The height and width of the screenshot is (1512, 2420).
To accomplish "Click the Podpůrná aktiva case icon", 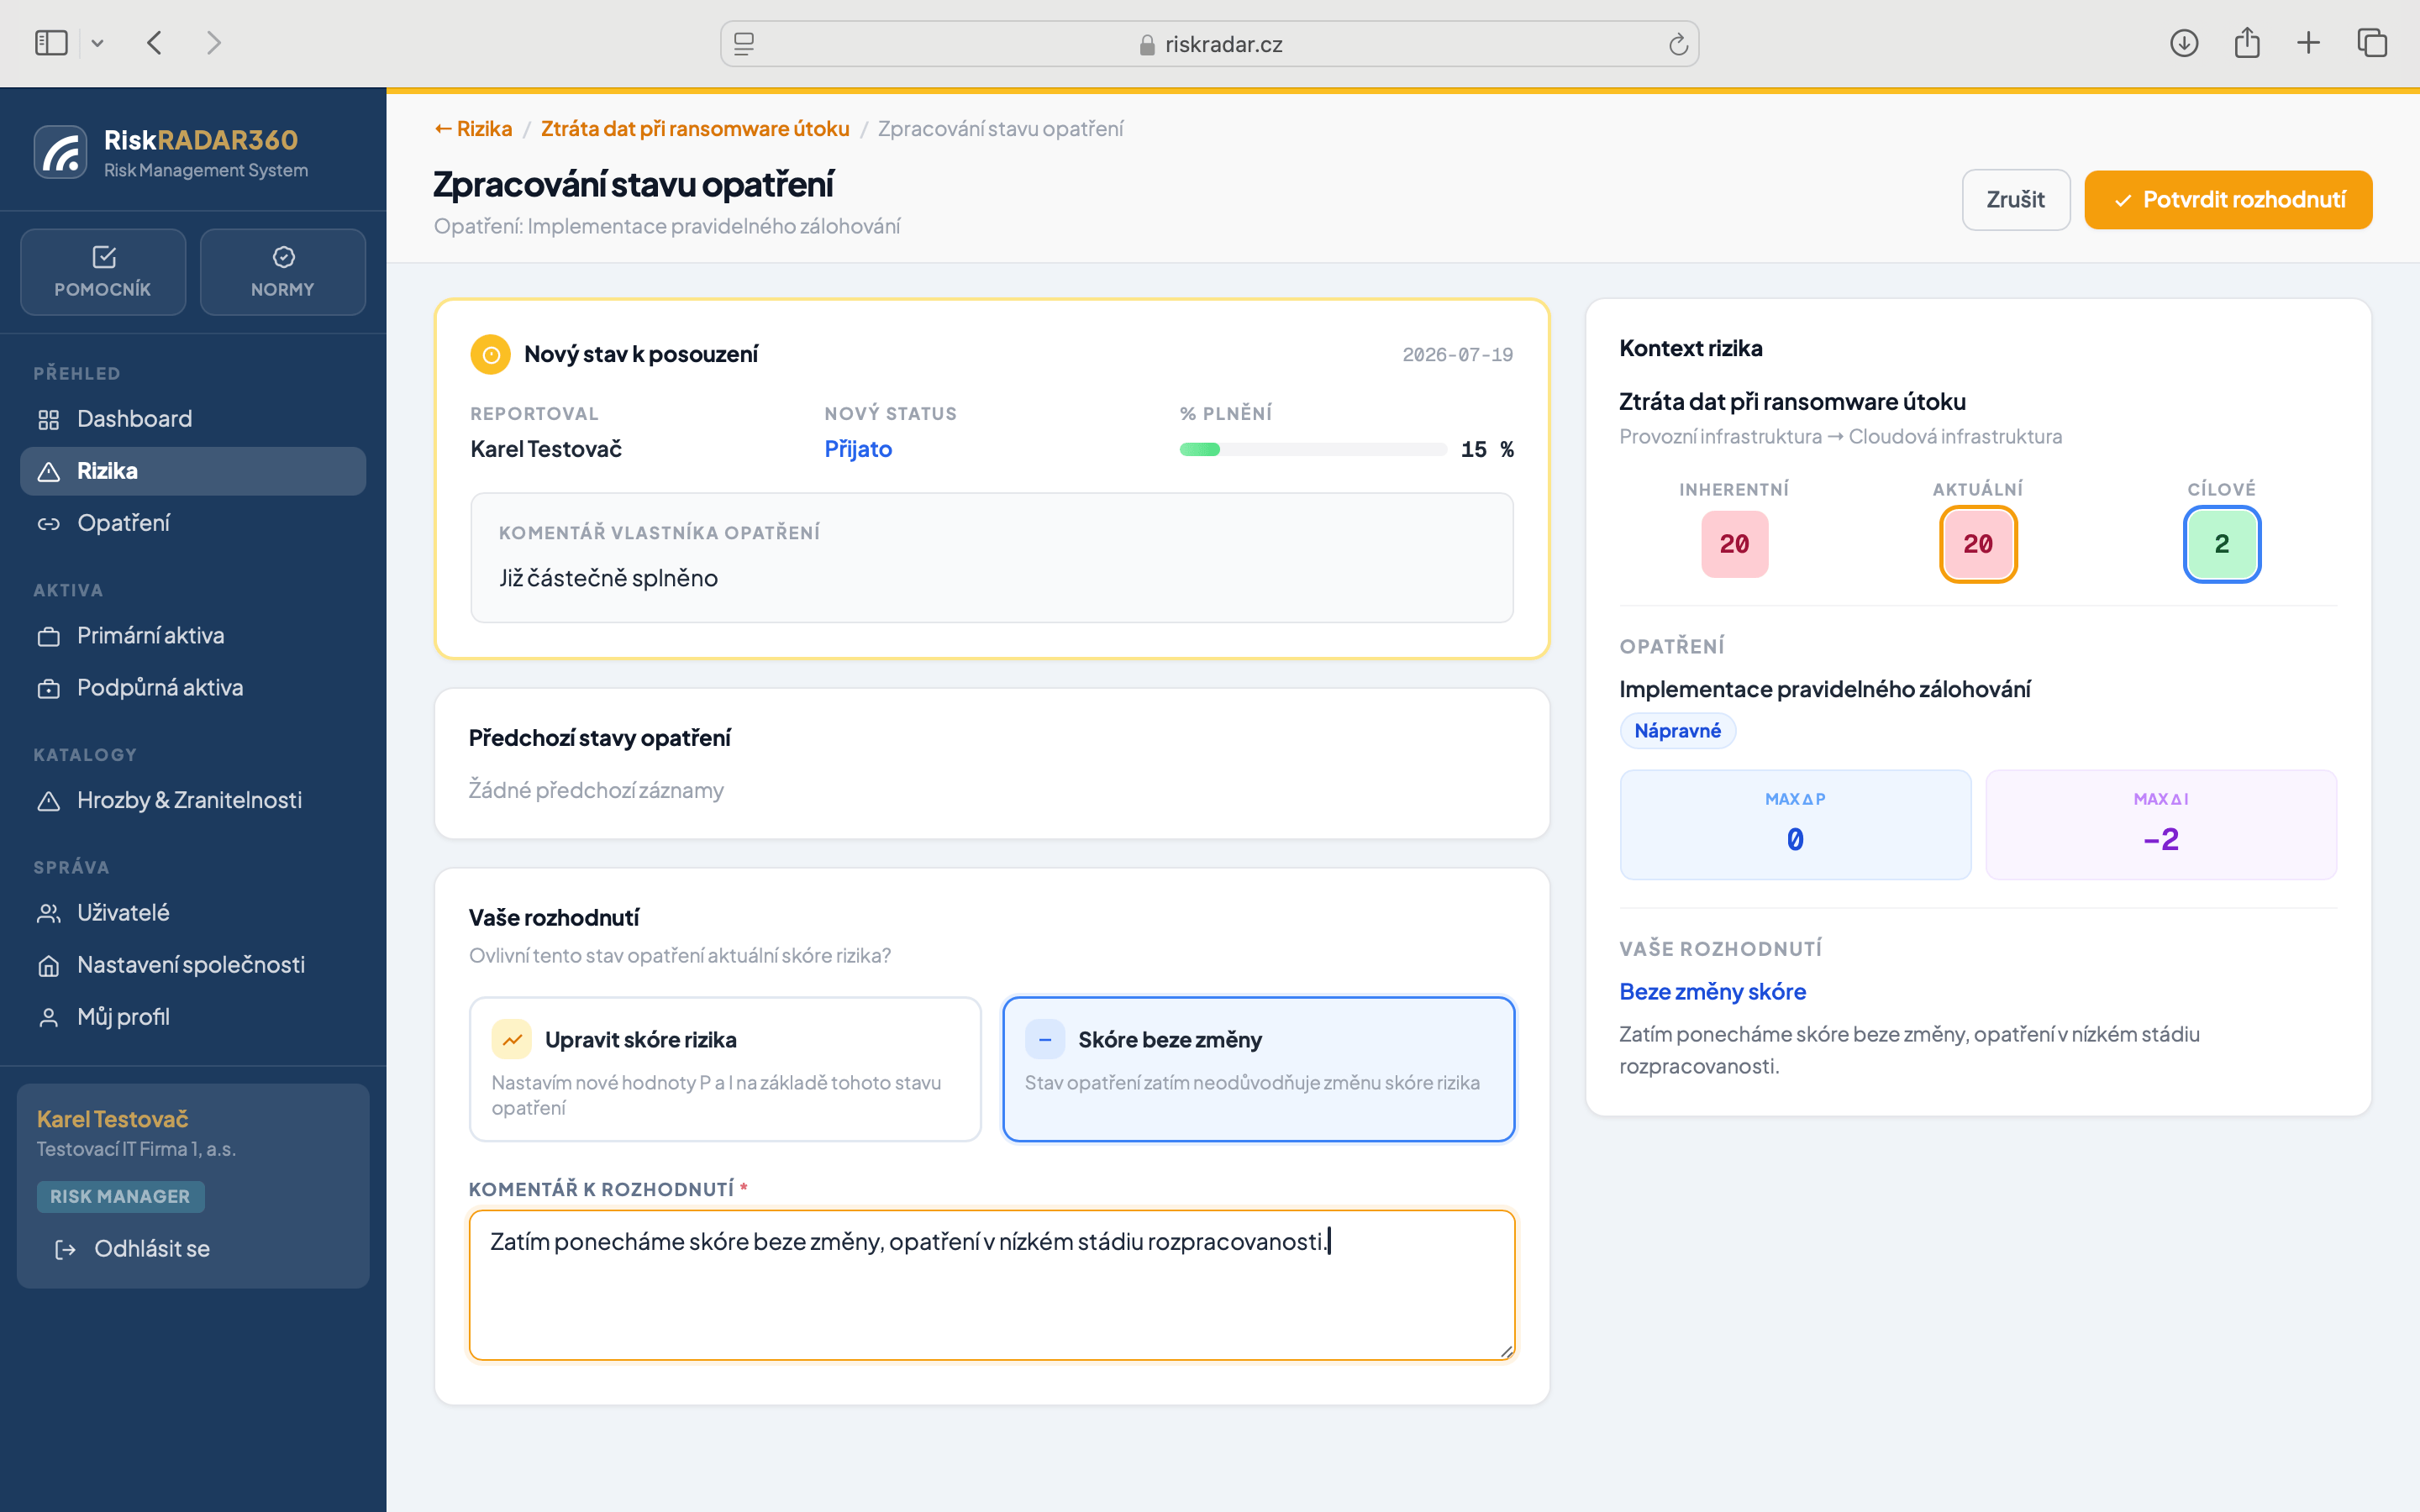I will click(48, 689).
